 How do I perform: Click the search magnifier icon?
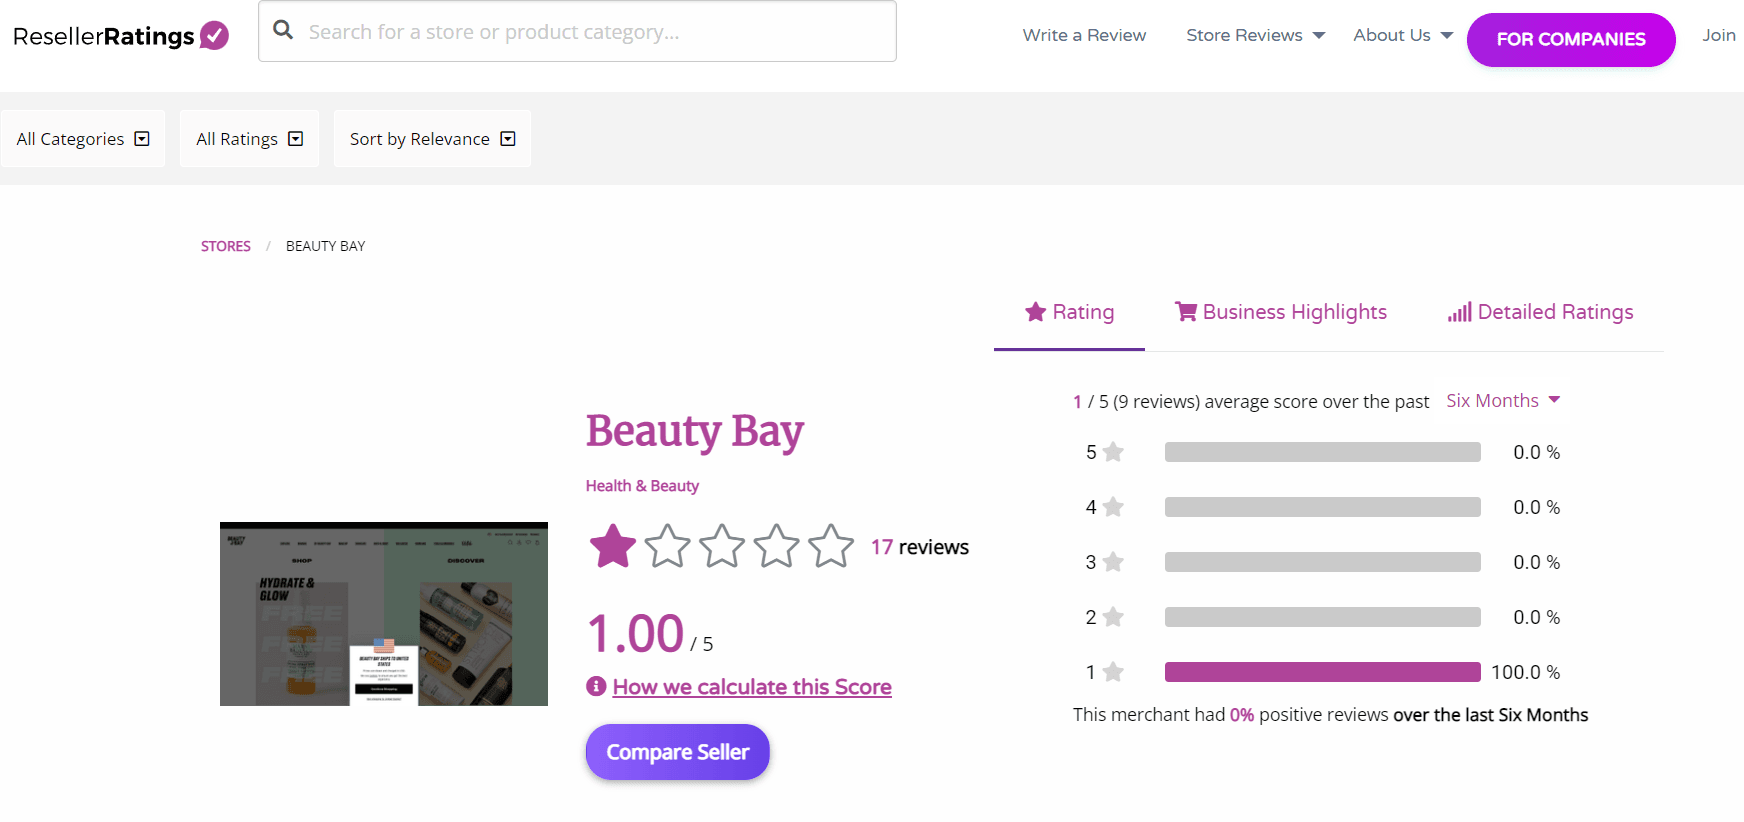[283, 30]
